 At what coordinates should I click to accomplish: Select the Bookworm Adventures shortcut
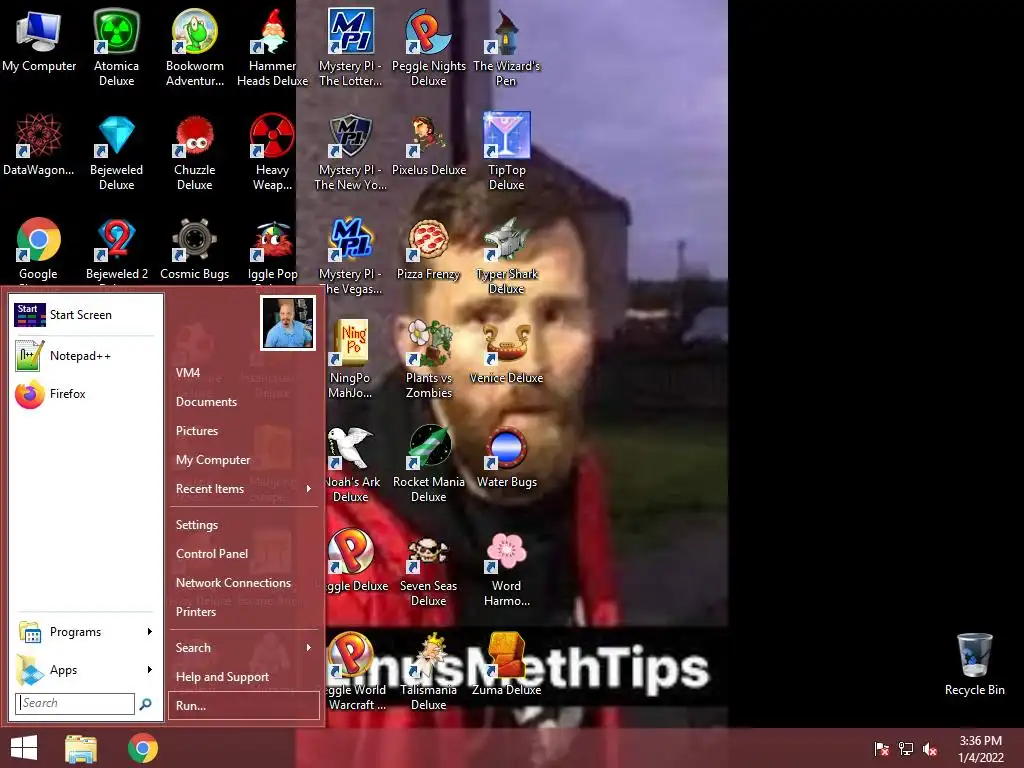[x=195, y=47]
